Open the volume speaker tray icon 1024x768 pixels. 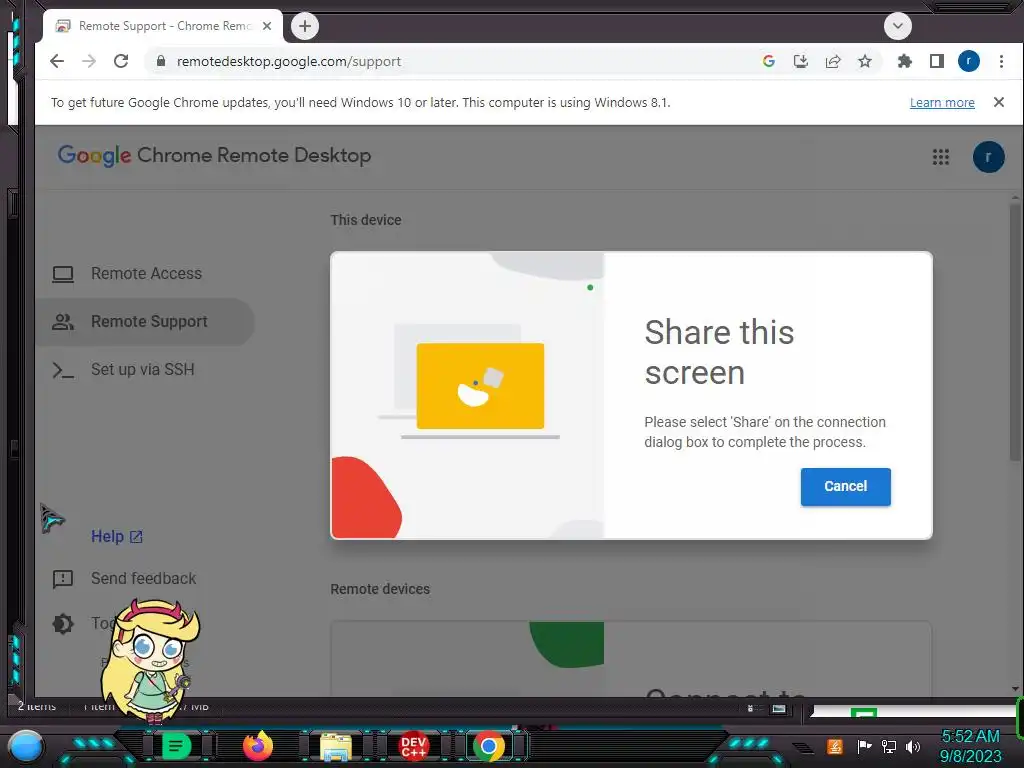tap(913, 746)
